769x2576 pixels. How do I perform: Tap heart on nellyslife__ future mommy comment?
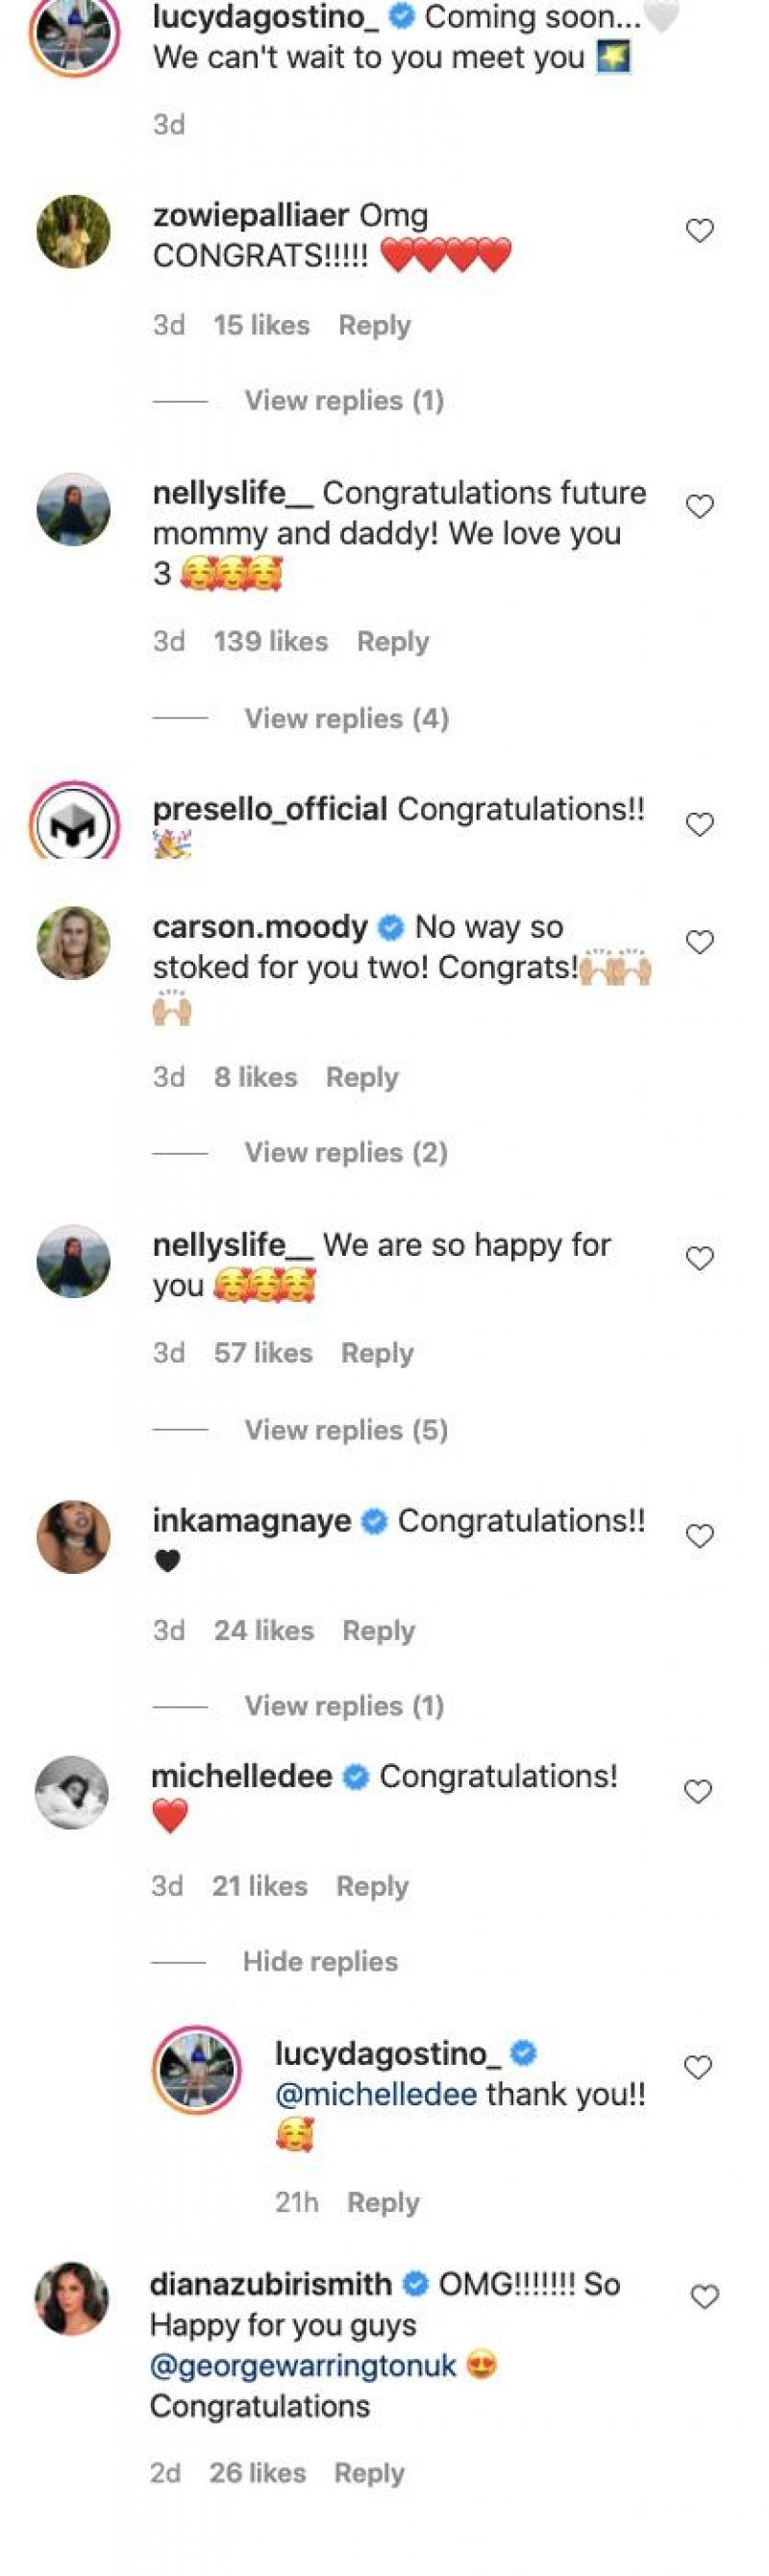[x=699, y=507]
